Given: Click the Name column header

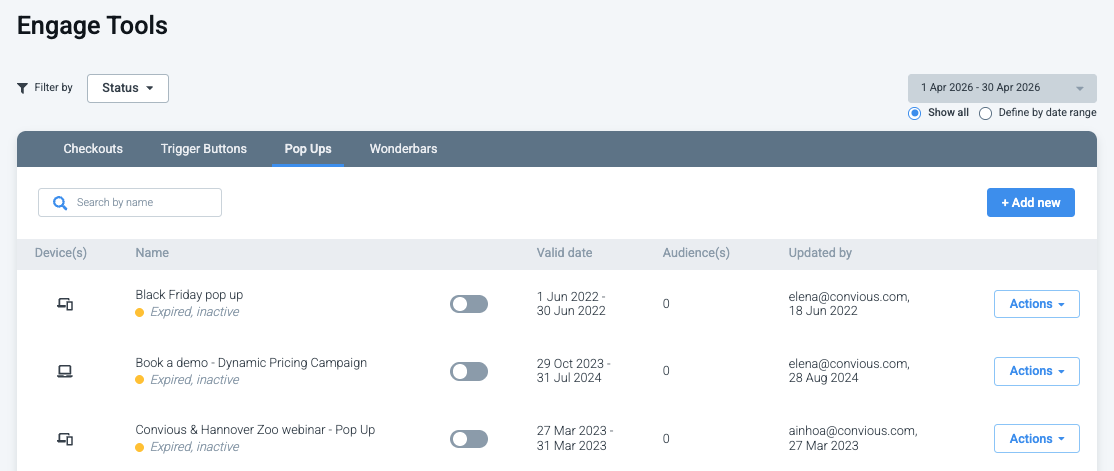Looking at the screenshot, I should 152,253.
